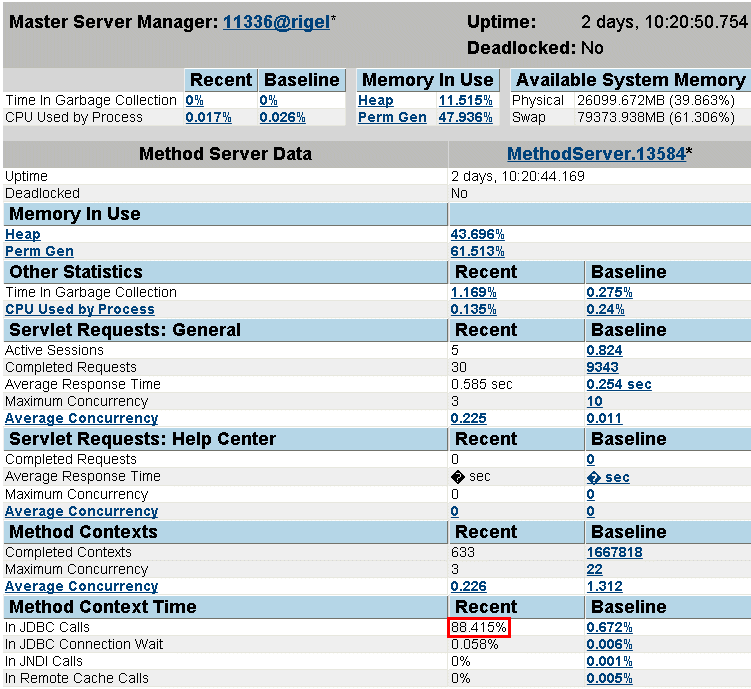Click baseline Help Center Average Concurrency 0 link

tap(591, 511)
